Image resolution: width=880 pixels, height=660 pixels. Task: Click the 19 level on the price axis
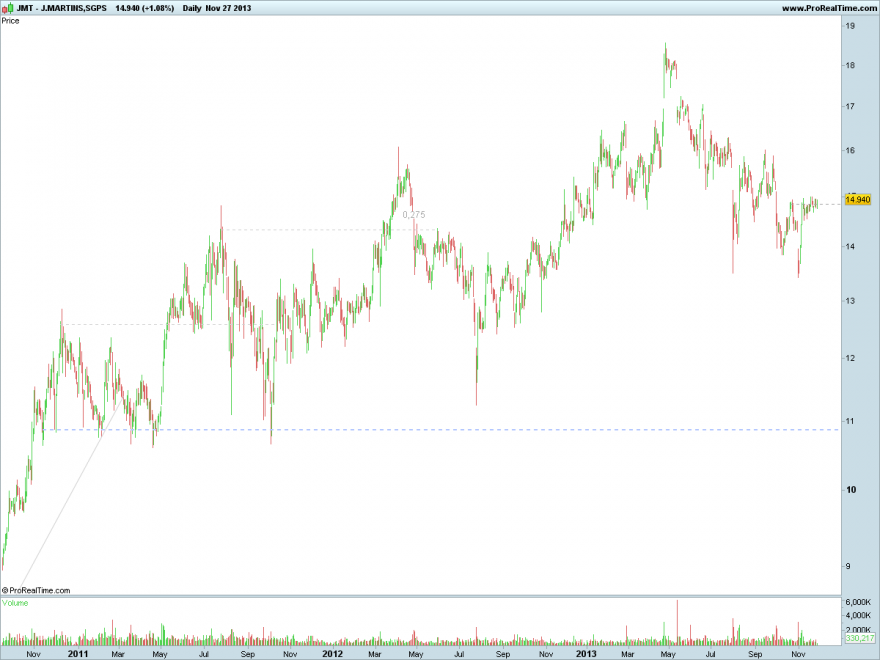point(851,26)
